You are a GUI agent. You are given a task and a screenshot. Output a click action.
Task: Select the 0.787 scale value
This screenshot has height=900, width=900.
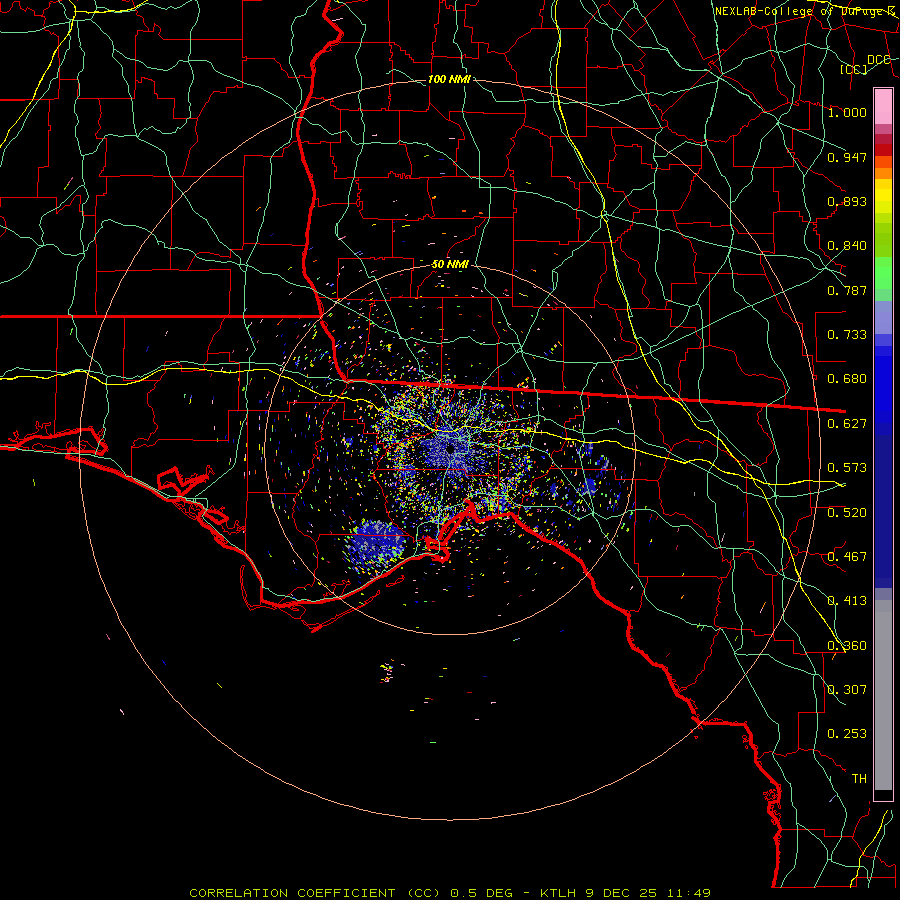point(847,290)
